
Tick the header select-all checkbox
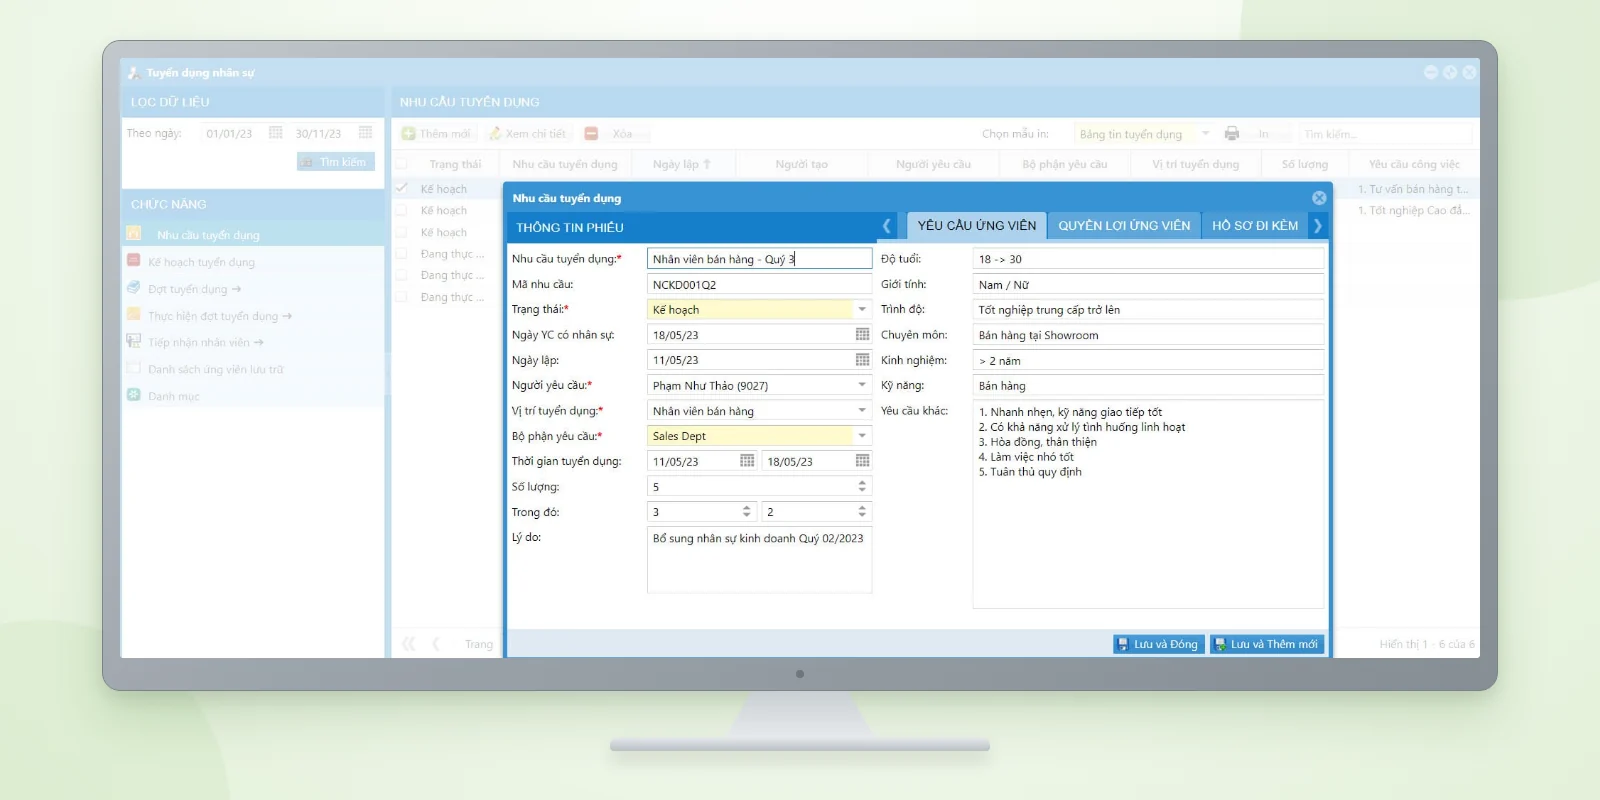(401, 164)
